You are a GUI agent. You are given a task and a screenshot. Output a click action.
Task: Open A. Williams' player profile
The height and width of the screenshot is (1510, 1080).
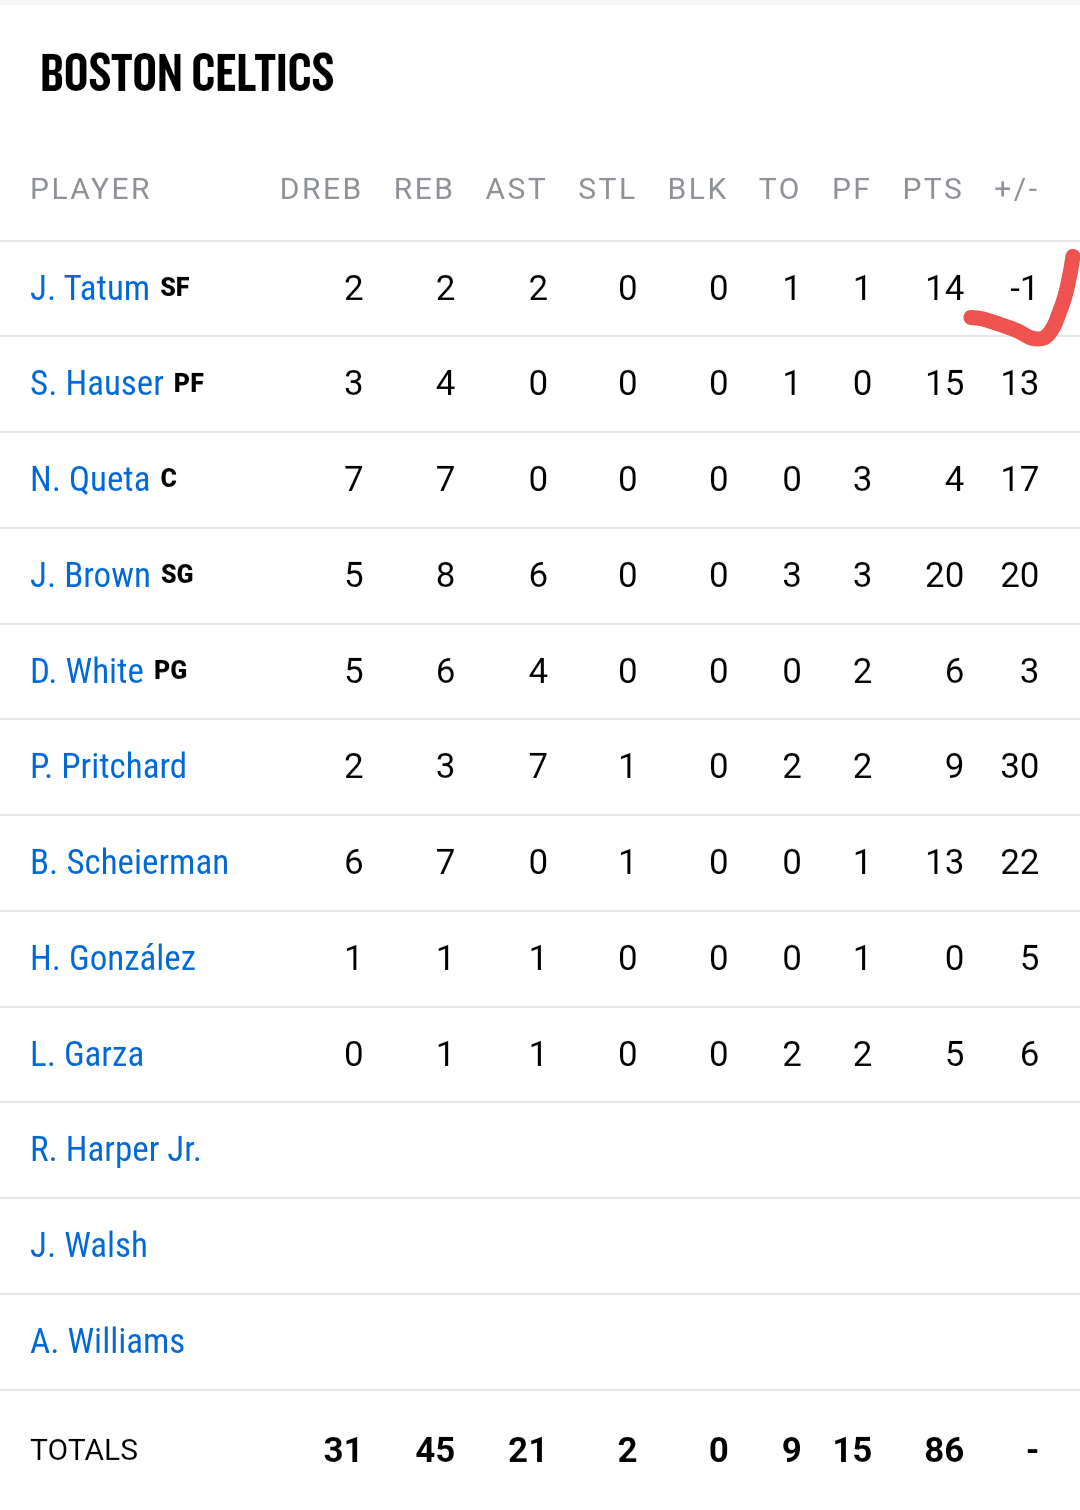[108, 1341]
